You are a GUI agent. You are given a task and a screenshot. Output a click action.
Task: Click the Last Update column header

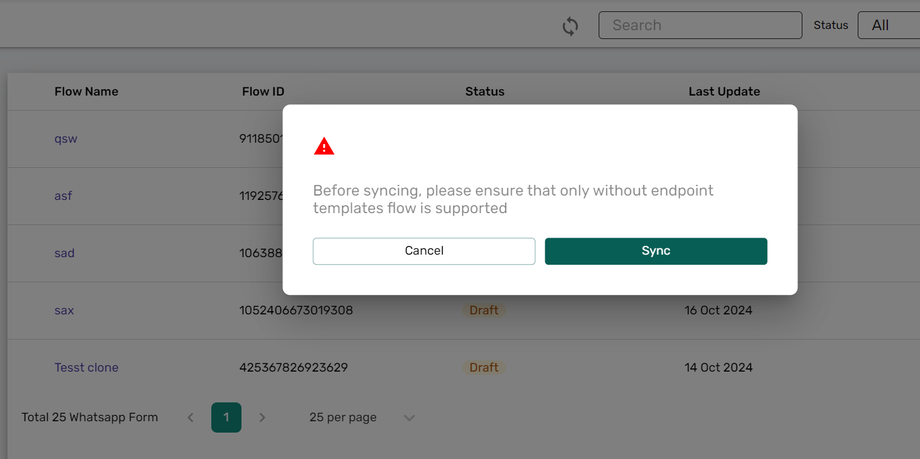coord(724,91)
